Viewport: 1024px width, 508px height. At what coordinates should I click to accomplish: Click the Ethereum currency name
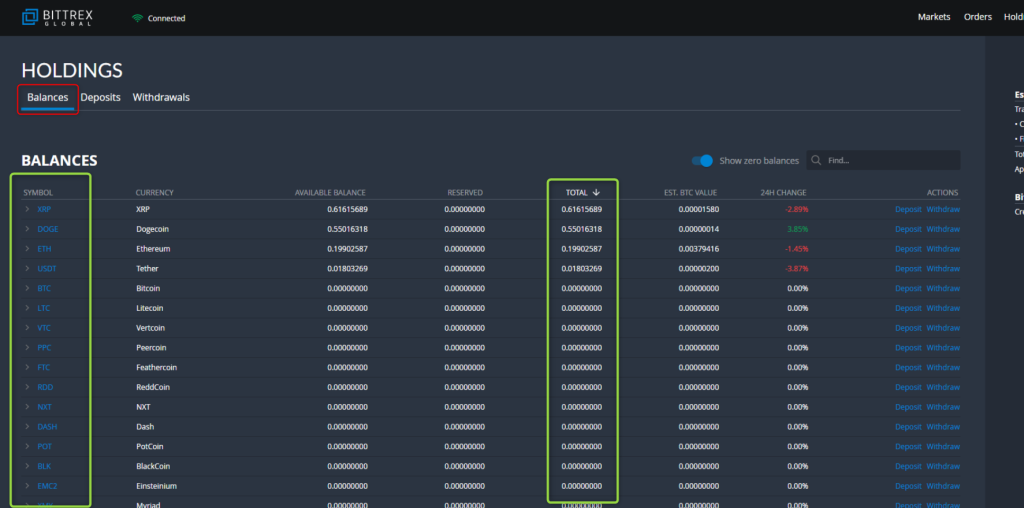point(153,249)
